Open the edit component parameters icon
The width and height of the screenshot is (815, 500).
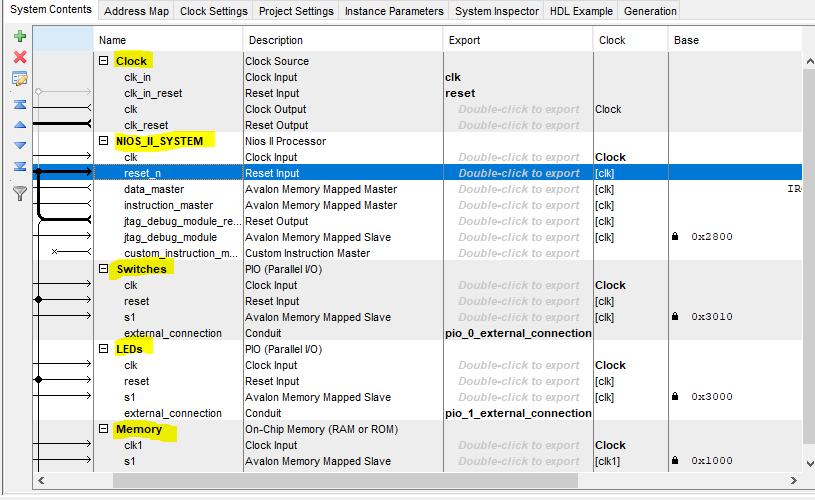[20, 79]
